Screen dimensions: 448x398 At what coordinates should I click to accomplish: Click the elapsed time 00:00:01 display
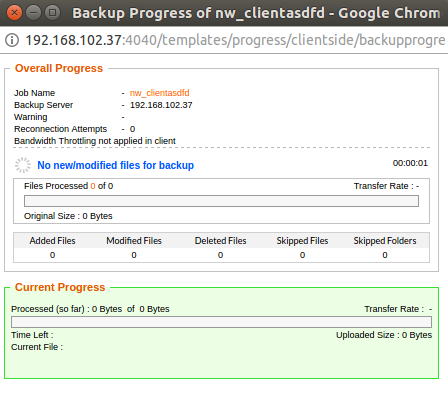410,163
